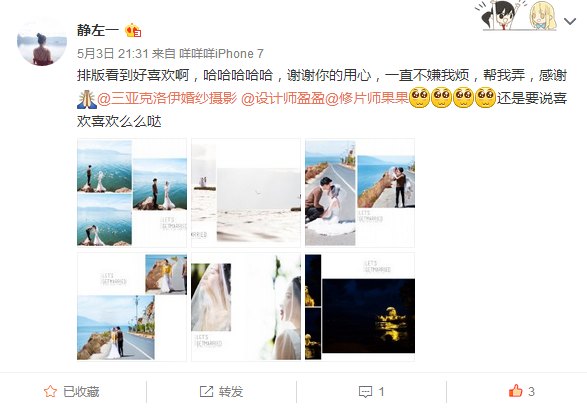Open the 5月3日 21:31 timestamp link
The image size is (587, 408).
[x=113, y=54]
